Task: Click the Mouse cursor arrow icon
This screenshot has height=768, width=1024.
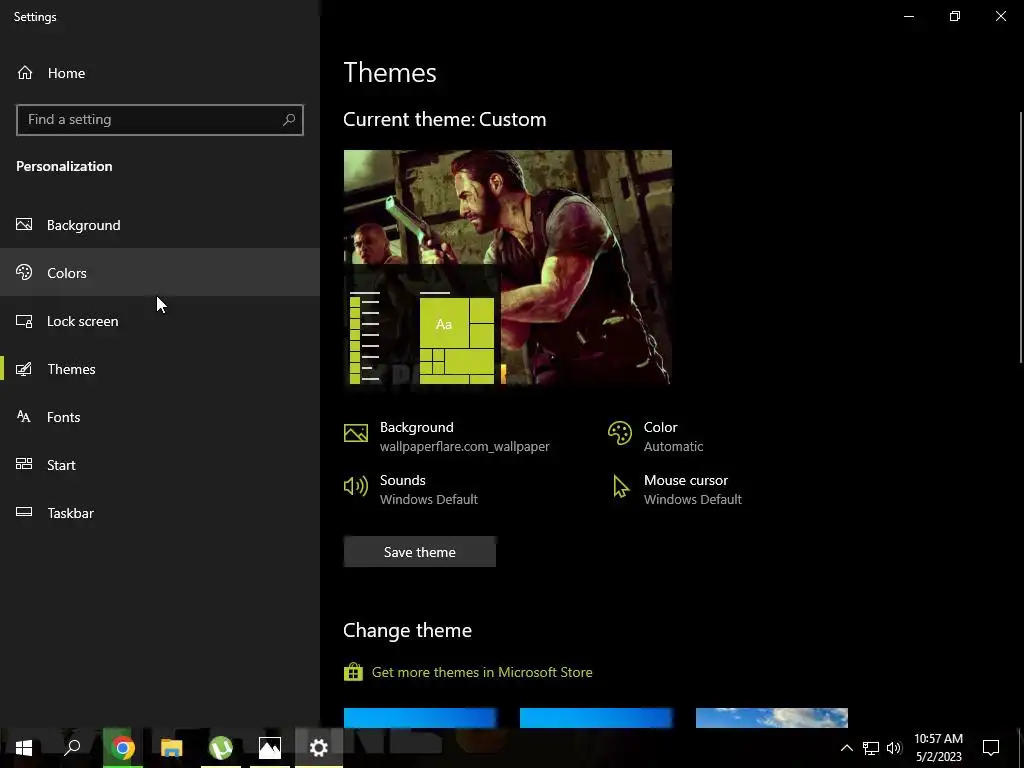Action: pyautogui.click(x=620, y=487)
